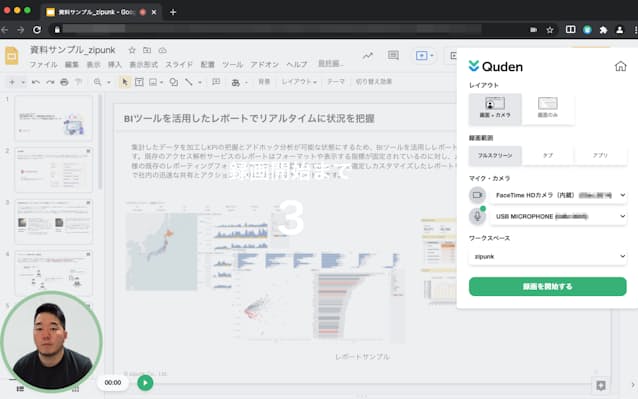638x399 pixels.
Task: Open the ファイル menu
Action: coord(44,64)
